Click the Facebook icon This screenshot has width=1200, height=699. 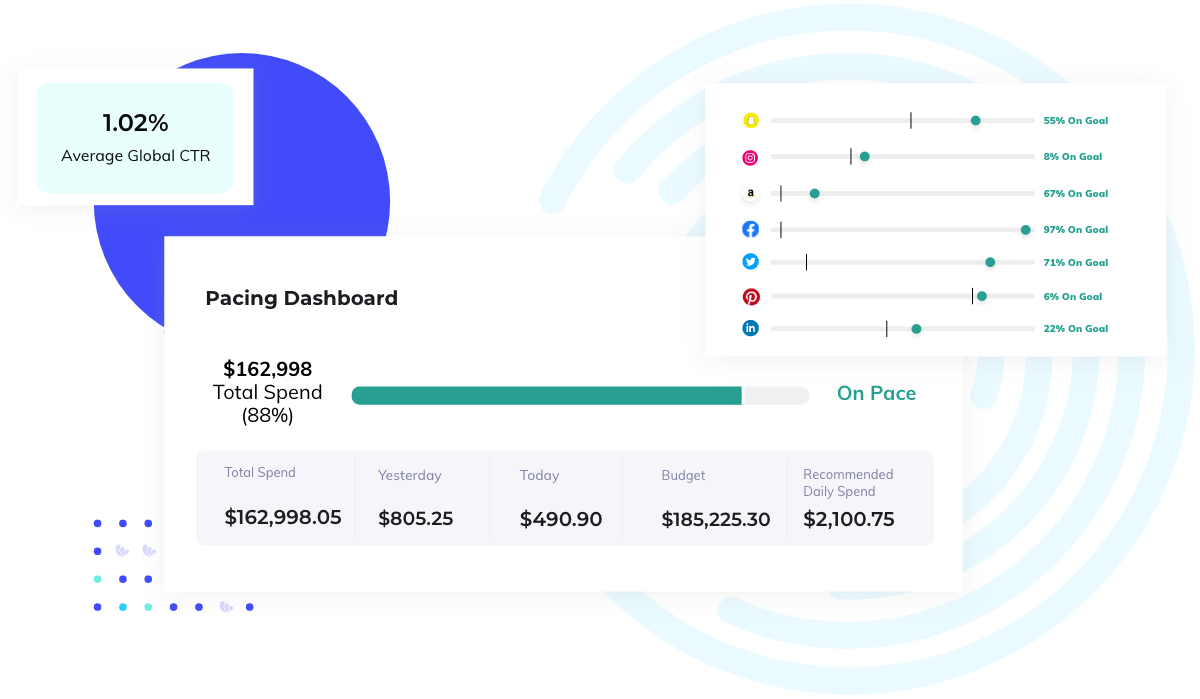(x=751, y=230)
